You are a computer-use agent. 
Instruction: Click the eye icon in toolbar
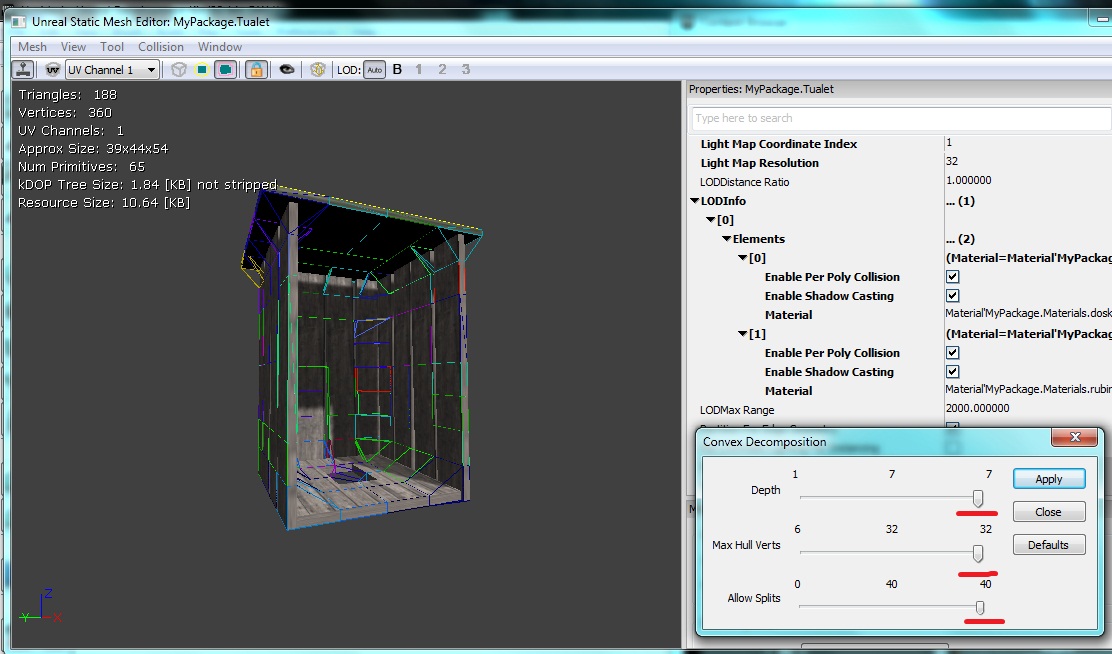point(287,70)
